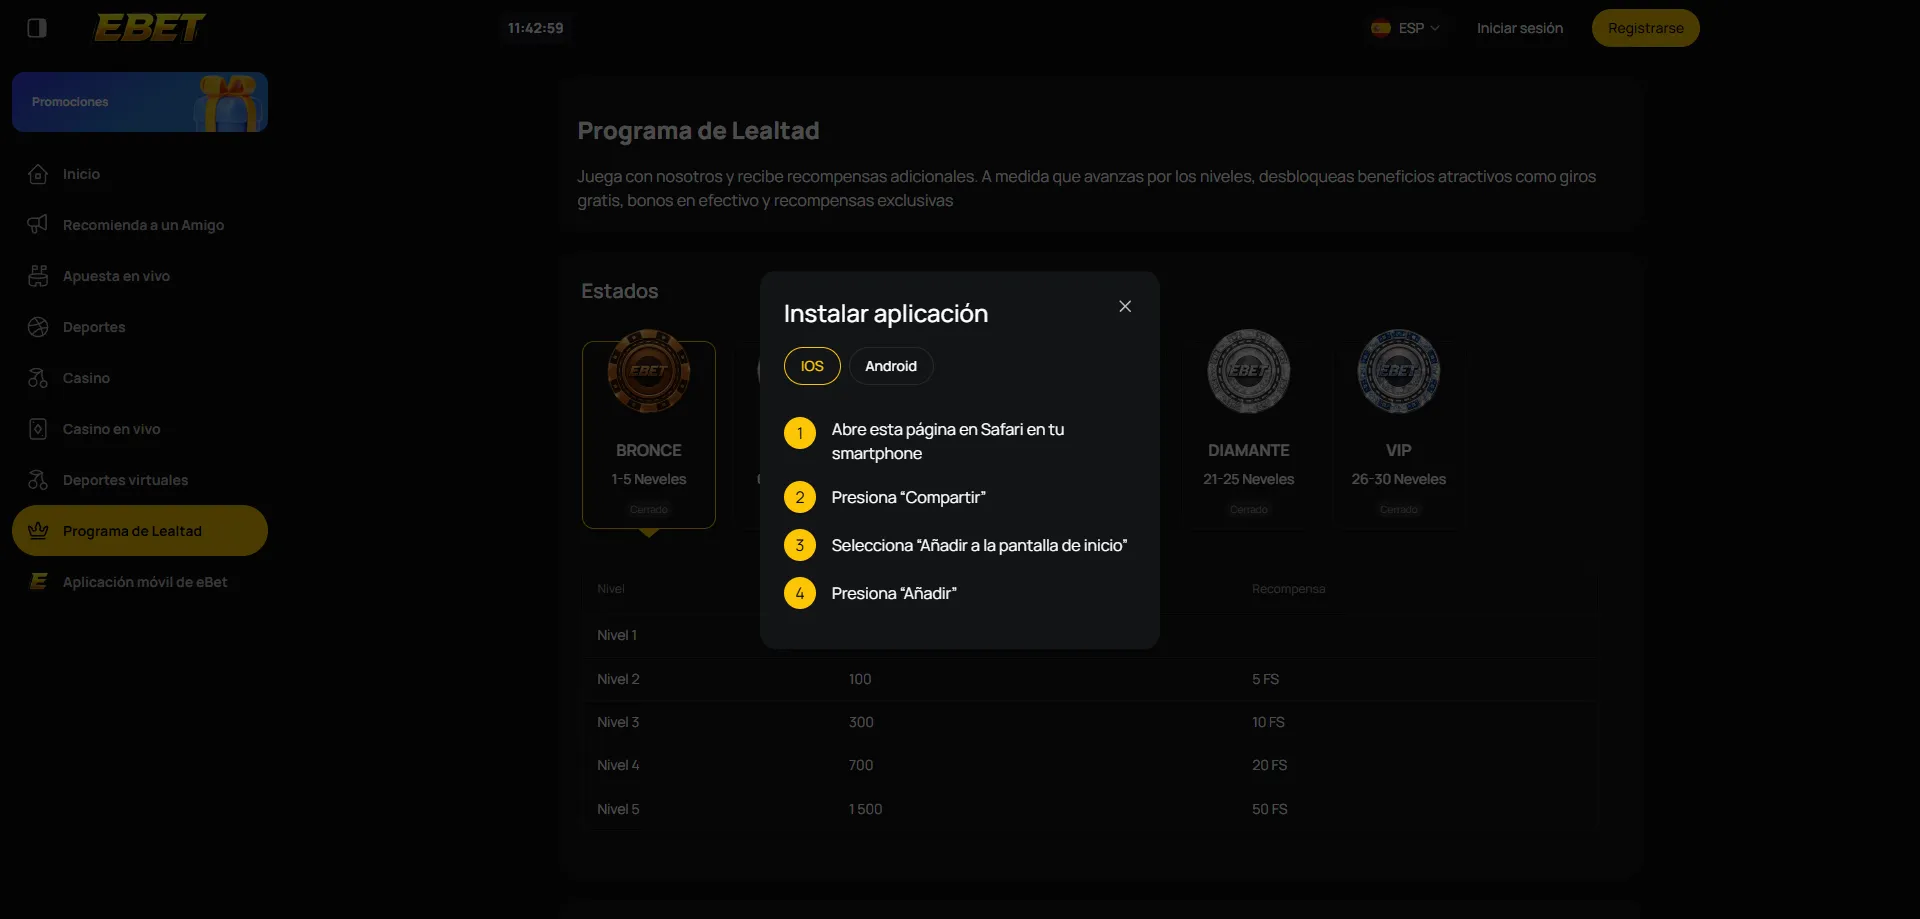Select the VIP 26-30 Neveles card
This screenshot has height=919, width=1920.
(1399, 435)
